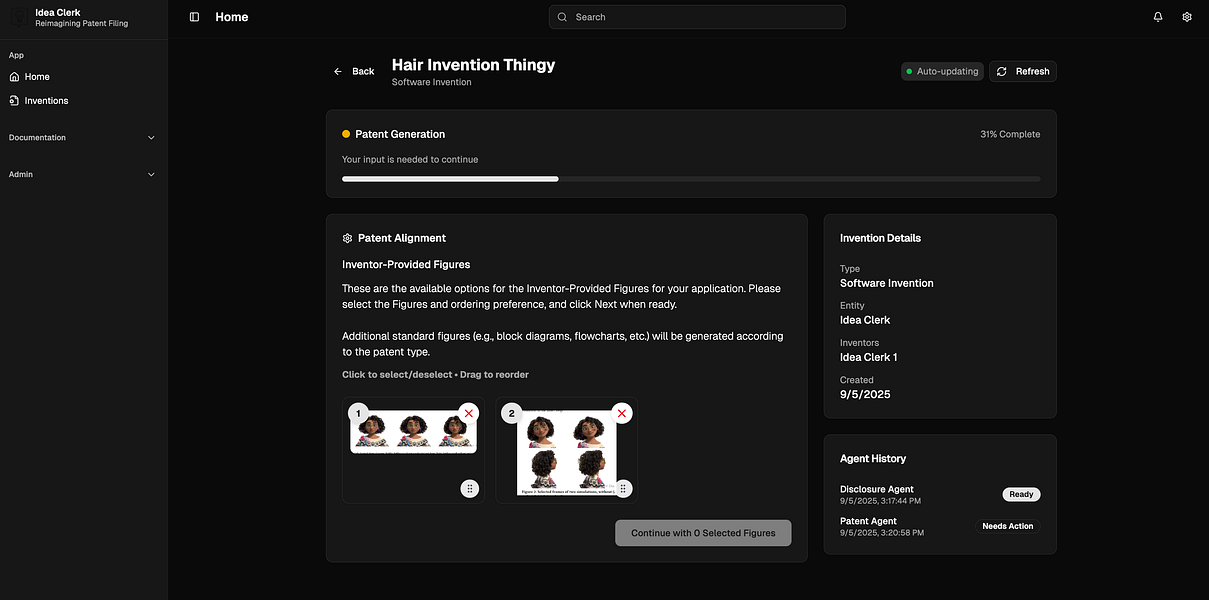The width and height of the screenshot is (1209, 600).
Task: Click the Patent Generation progress bar
Action: [690, 179]
